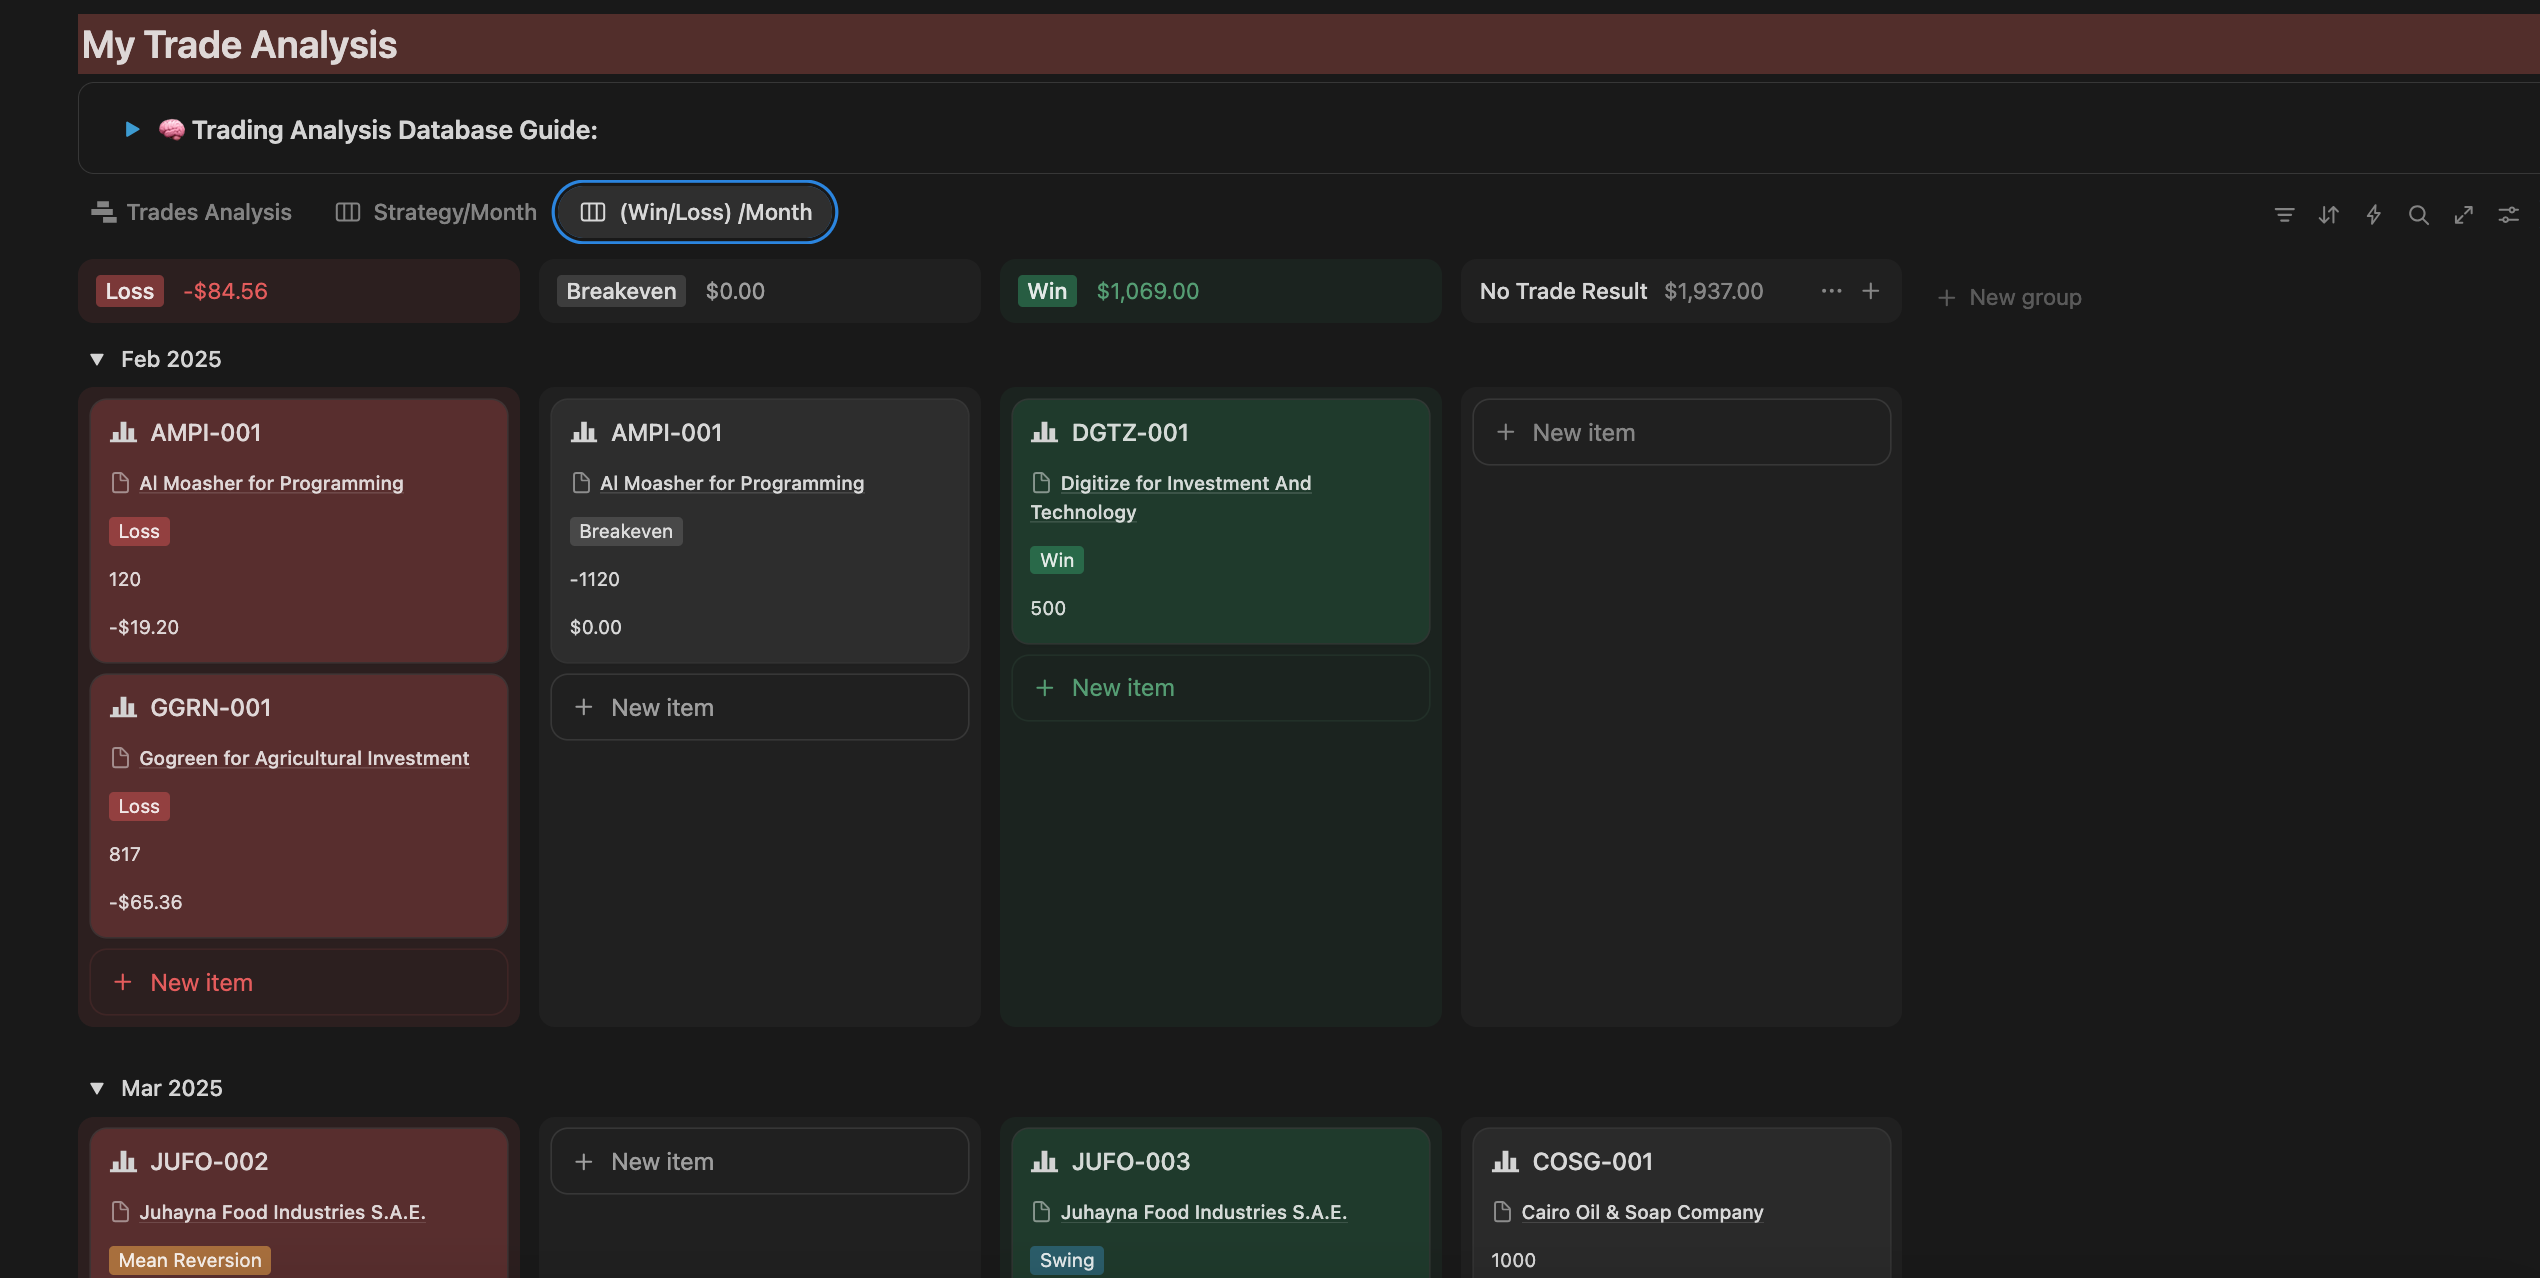Click the Loss total -$84.56
This screenshot has height=1278, width=2540.
coord(225,291)
